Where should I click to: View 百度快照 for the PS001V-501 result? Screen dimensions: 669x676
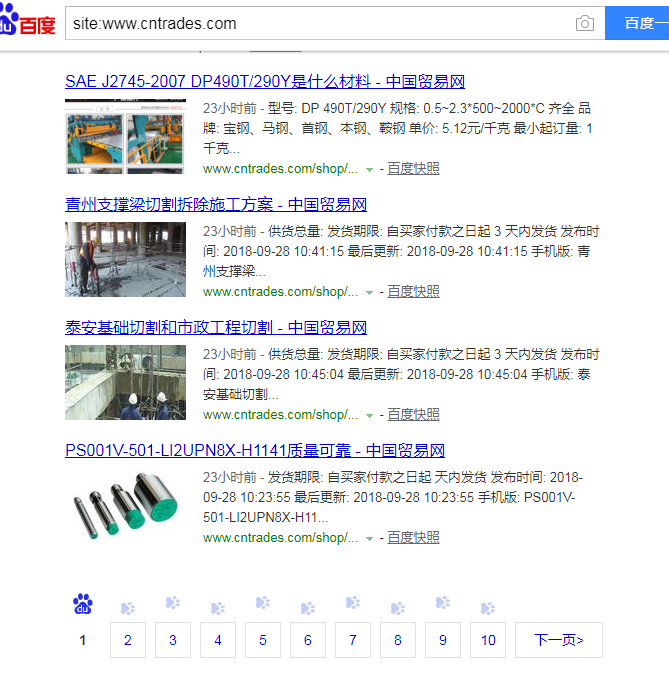click(413, 538)
